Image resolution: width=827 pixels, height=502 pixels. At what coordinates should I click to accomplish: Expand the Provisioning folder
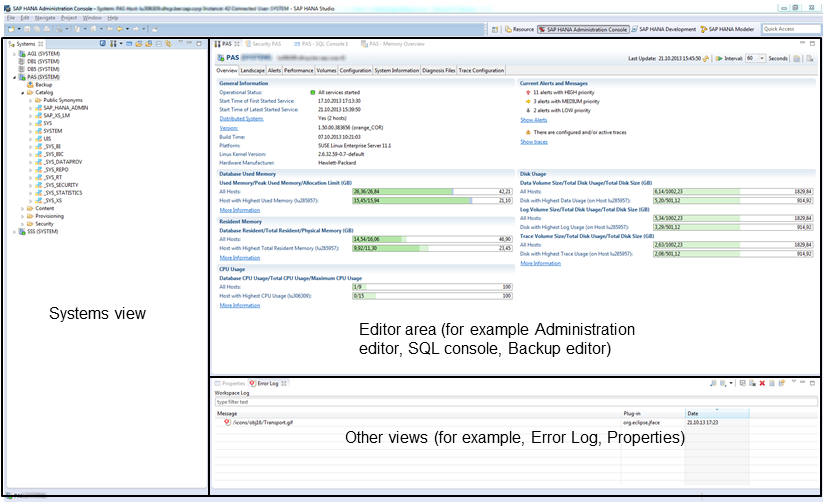[23, 215]
